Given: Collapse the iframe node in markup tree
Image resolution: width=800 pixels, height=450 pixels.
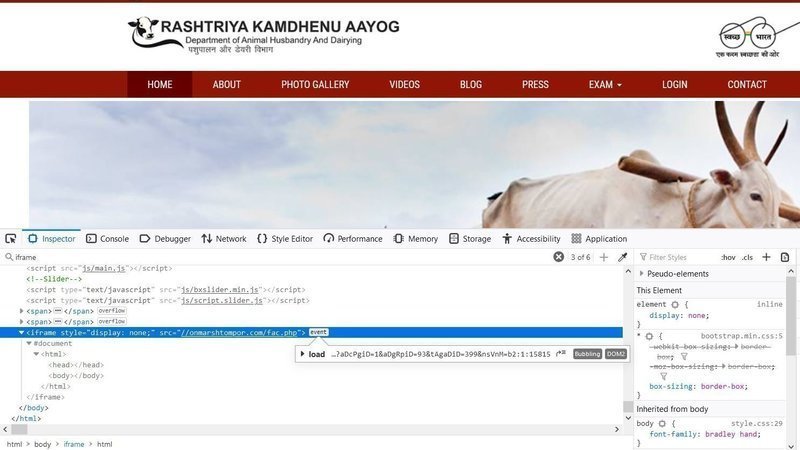Looking at the screenshot, I should [21, 332].
